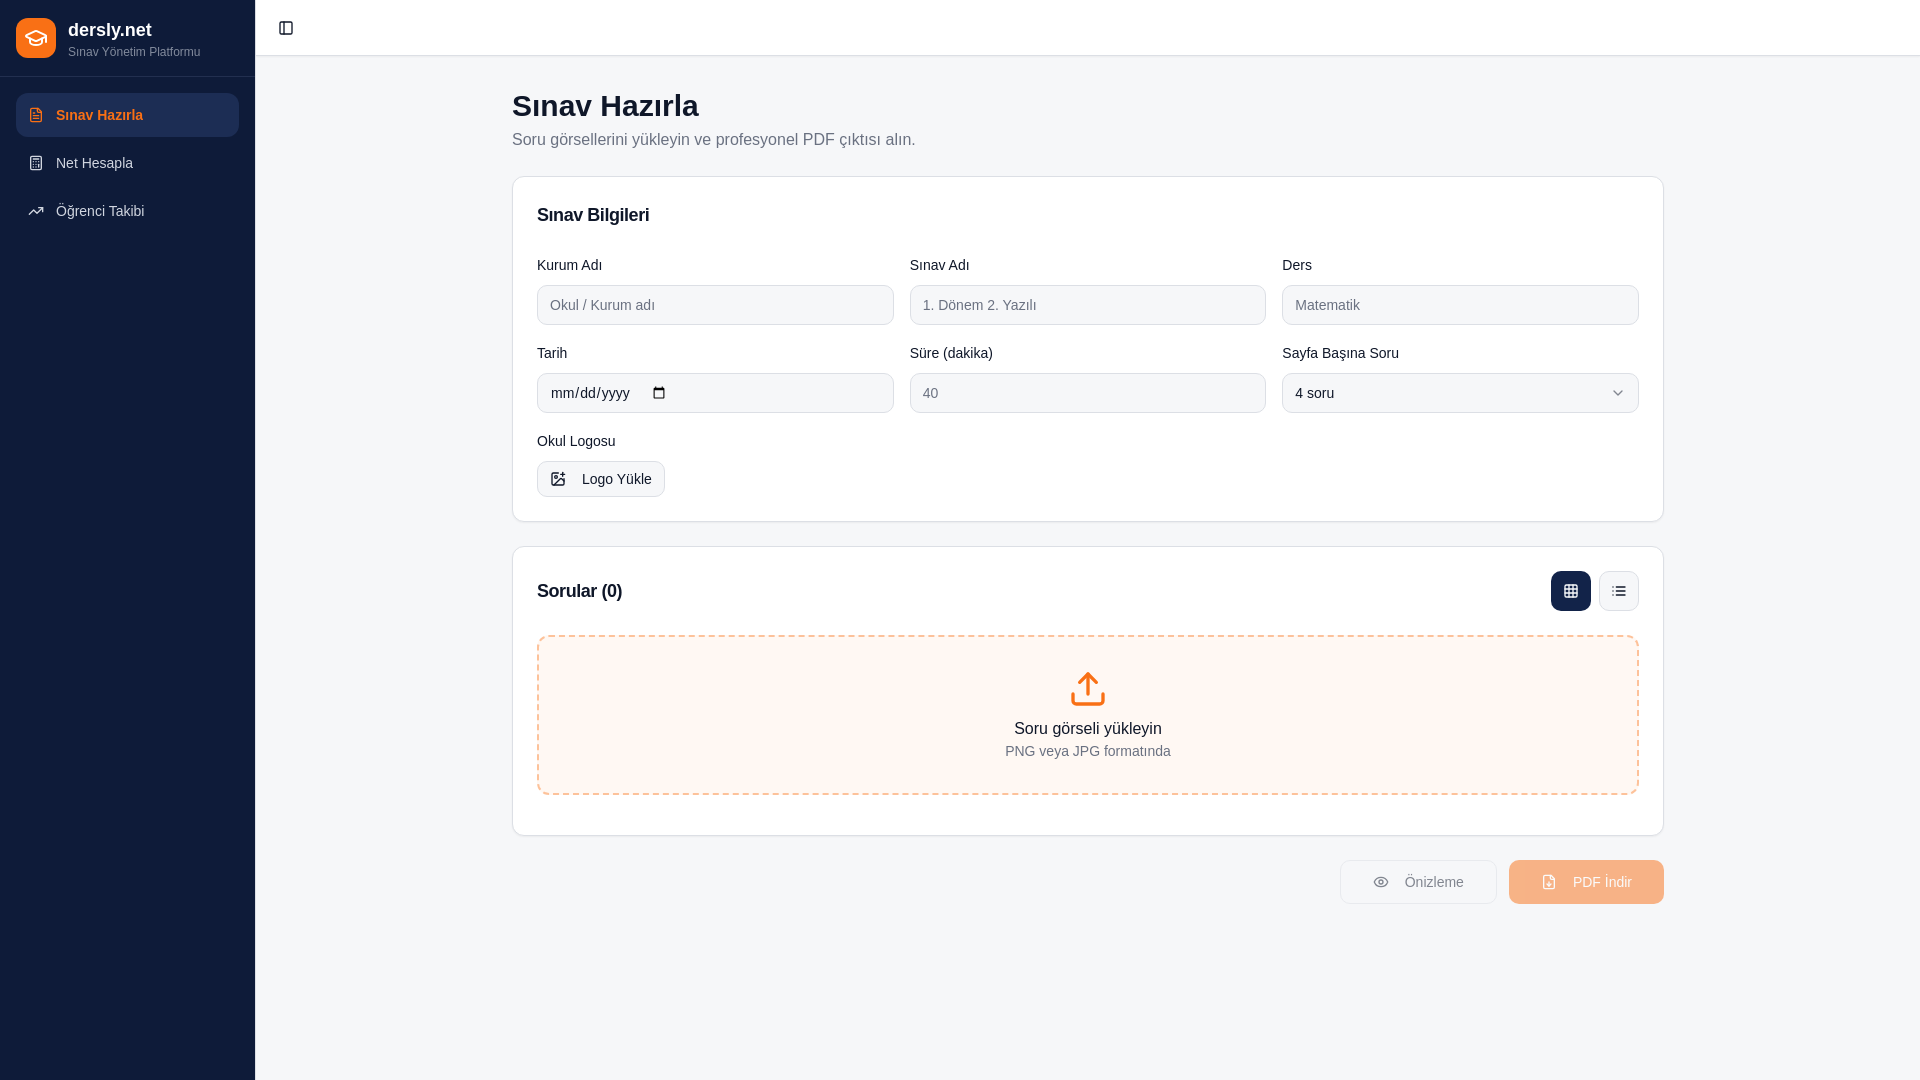The width and height of the screenshot is (1920, 1080).
Task: Click the Tarih date field
Action: pyautogui.click(x=715, y=393)
